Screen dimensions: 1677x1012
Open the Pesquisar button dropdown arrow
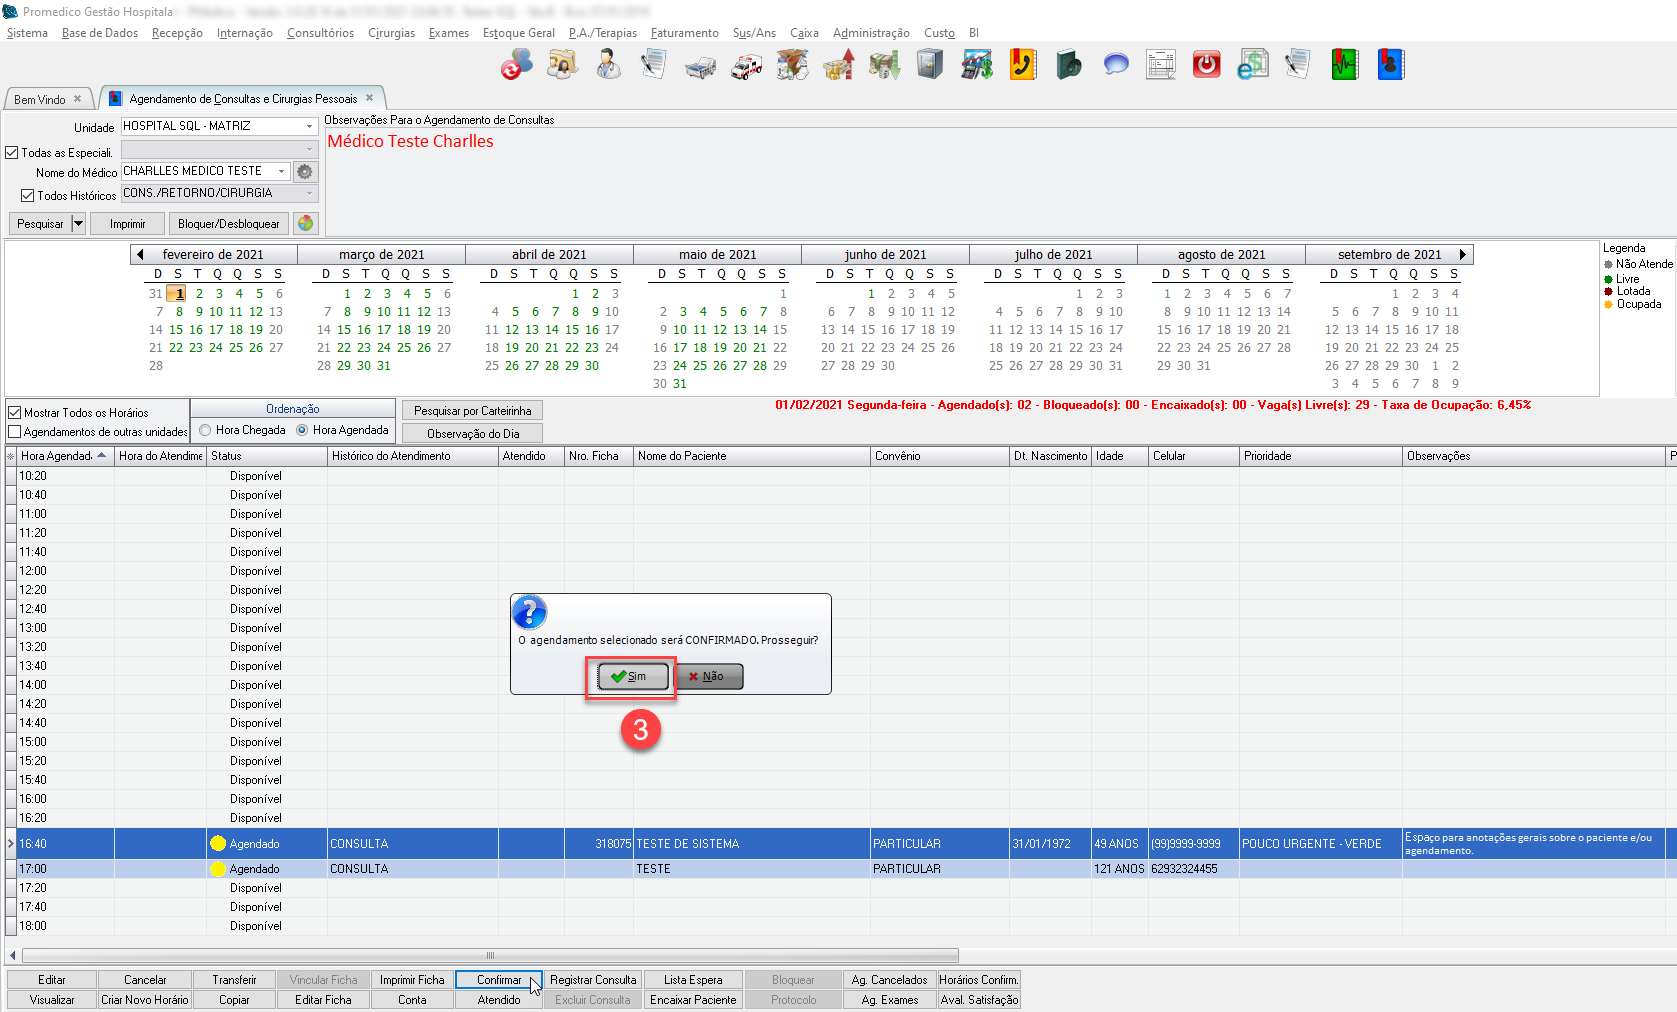pos(78,224)
